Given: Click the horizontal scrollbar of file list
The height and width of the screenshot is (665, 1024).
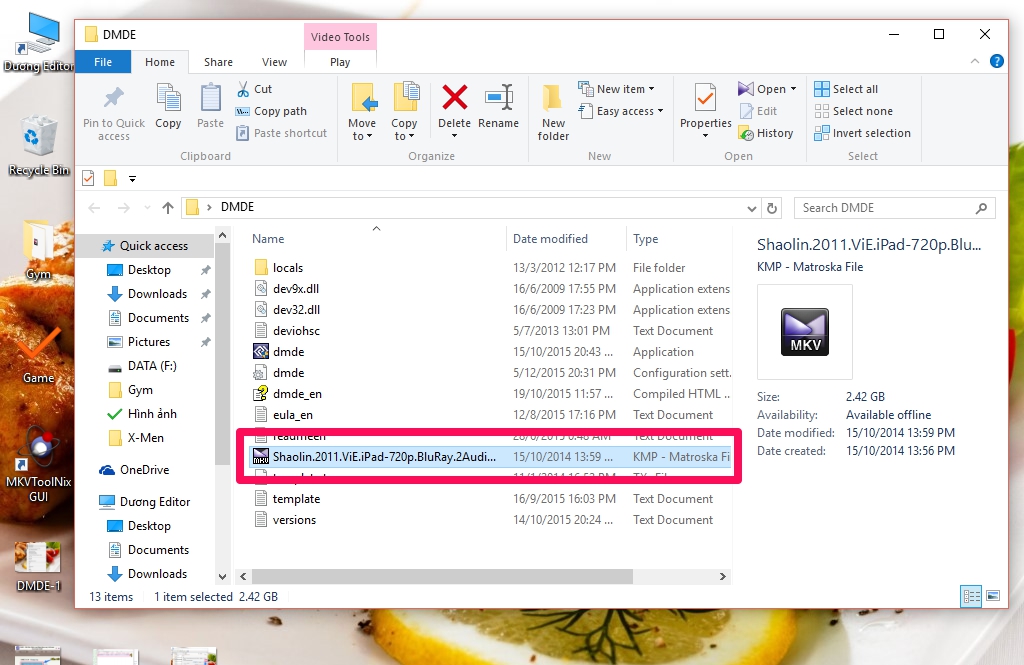Looking at the screenshot, I should coord(442,576).
